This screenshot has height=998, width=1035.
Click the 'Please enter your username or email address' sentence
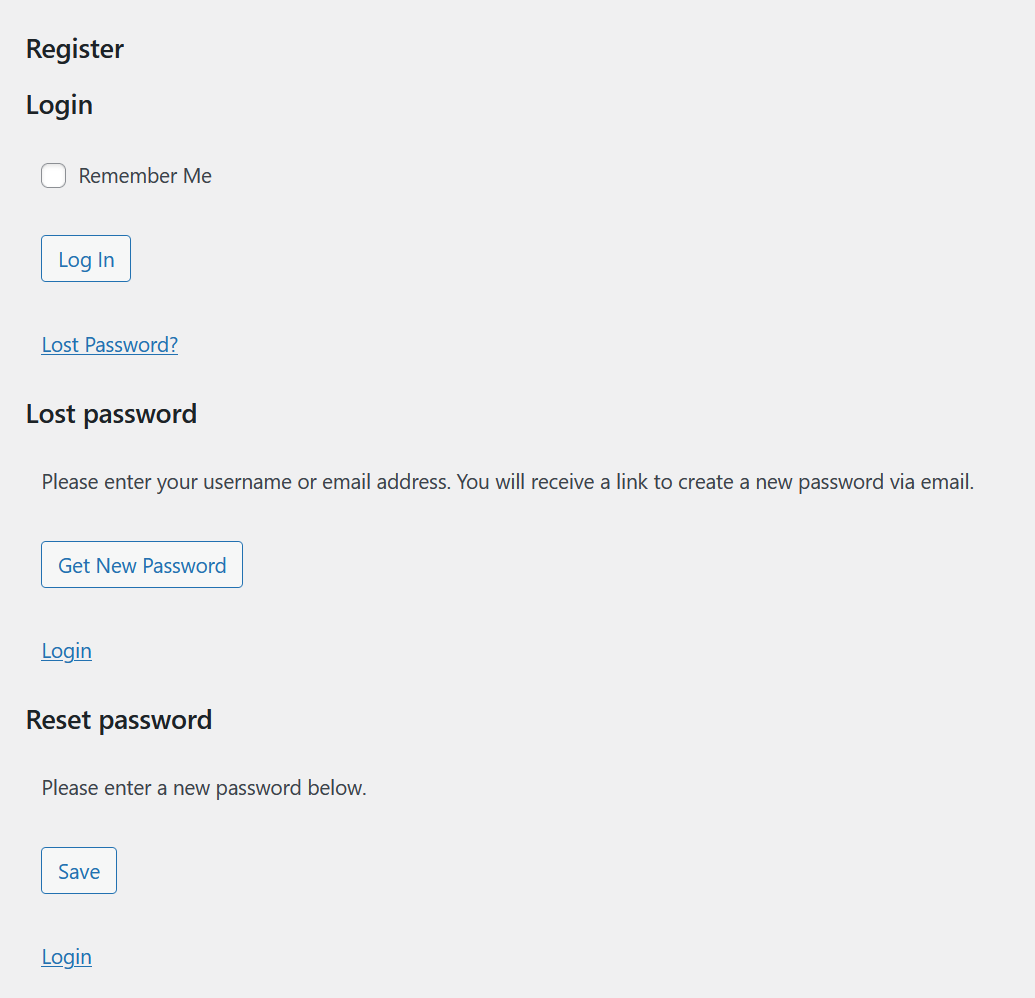click(x=246, y=482)
